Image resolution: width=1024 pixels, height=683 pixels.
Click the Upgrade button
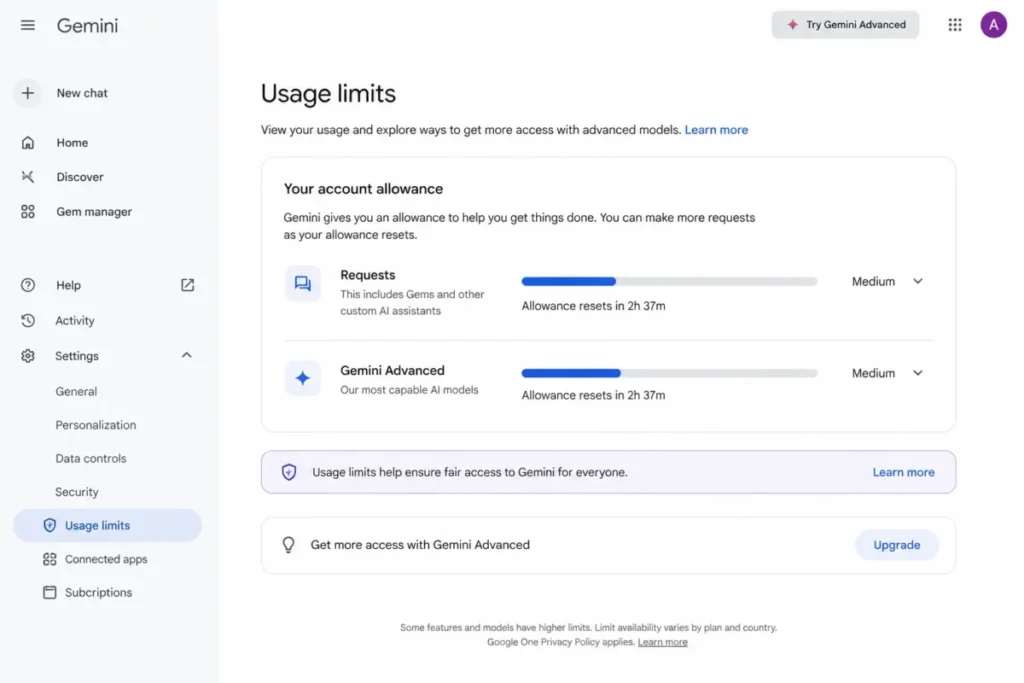897,545
